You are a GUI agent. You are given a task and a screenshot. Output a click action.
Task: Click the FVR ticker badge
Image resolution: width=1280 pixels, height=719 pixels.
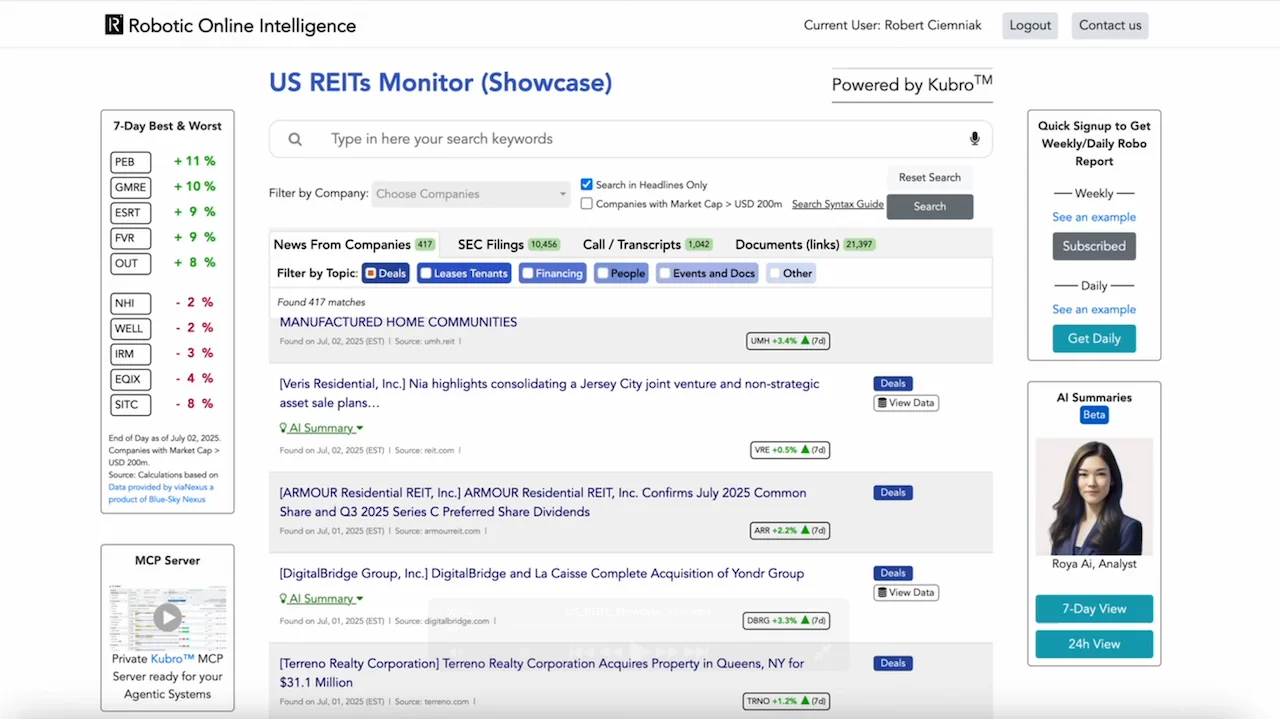coord(131,238)
